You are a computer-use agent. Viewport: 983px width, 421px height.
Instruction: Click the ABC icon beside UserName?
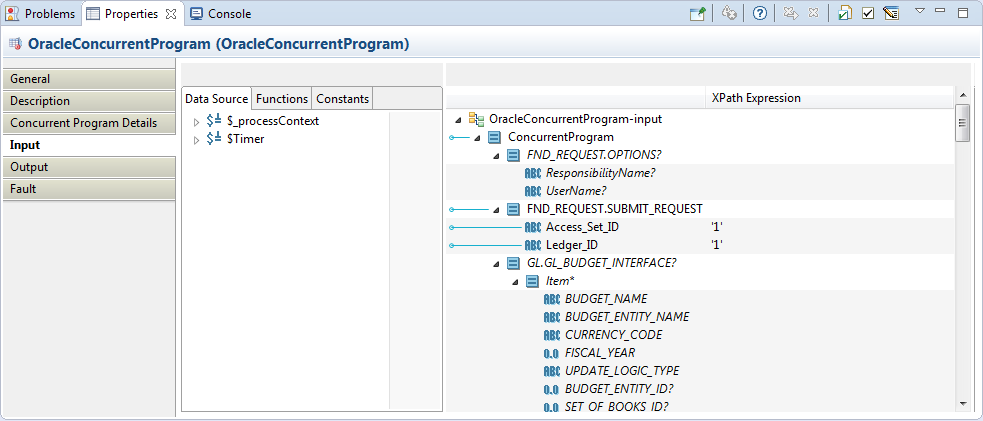coord(532,190)
